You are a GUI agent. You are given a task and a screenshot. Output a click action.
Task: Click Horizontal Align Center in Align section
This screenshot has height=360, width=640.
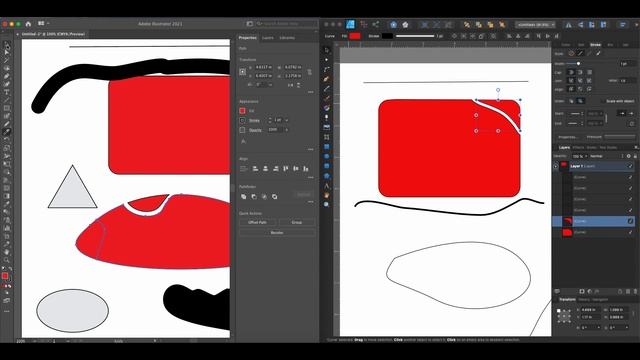266,169
